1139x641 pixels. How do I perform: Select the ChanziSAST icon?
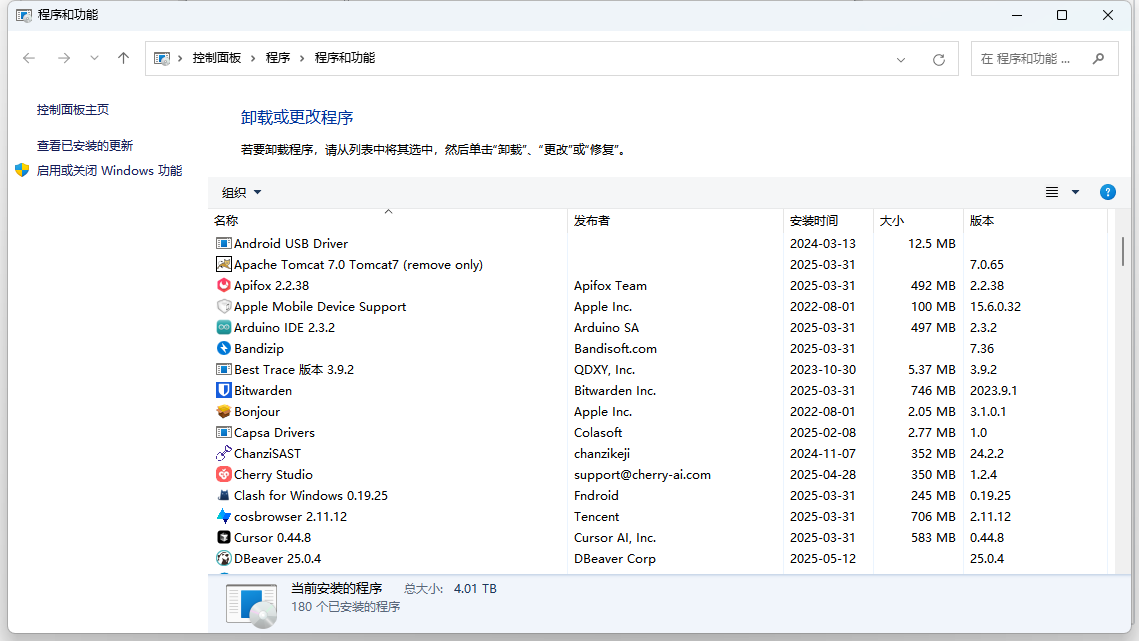click(224, 453)
